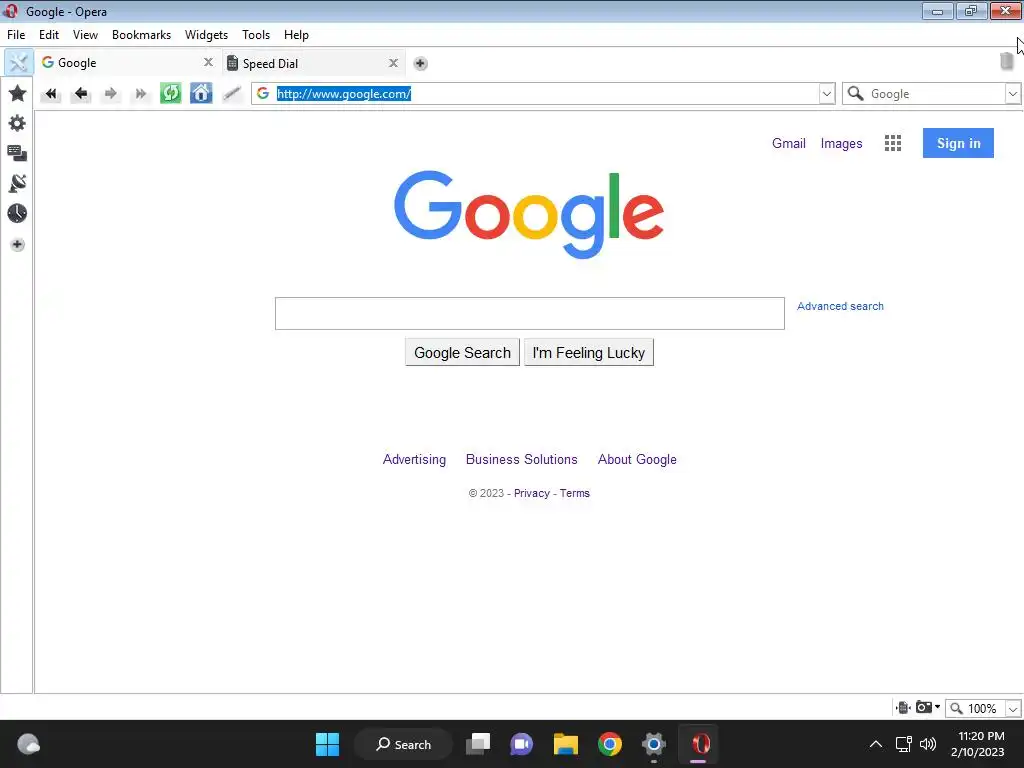Open the Widgets menu

coord(206,35)
